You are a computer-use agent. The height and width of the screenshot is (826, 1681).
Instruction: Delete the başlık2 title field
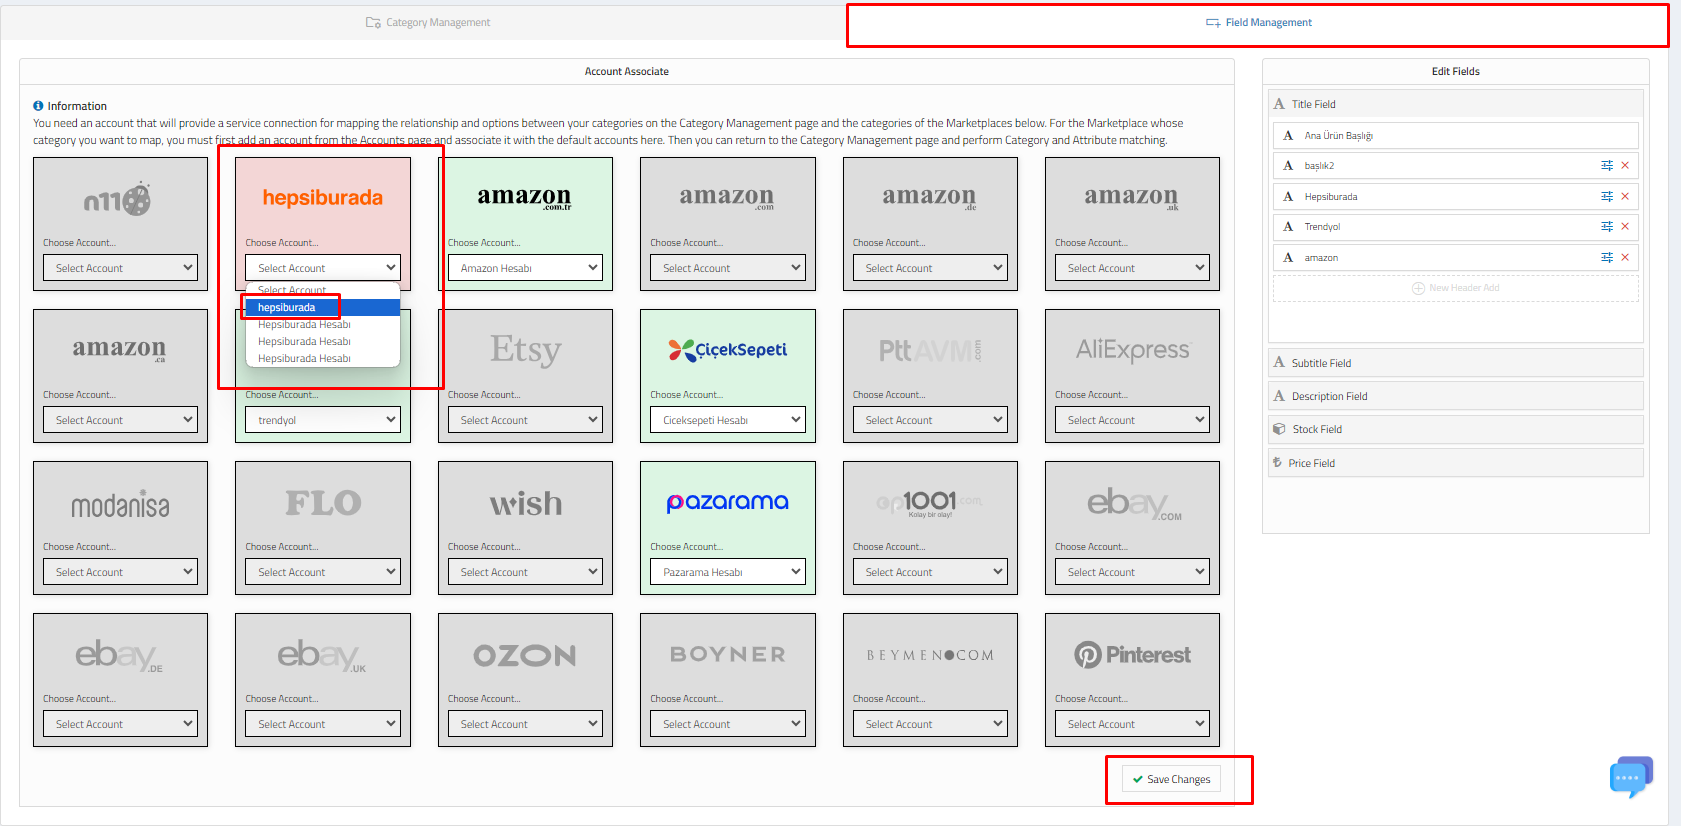(1625, 166)
